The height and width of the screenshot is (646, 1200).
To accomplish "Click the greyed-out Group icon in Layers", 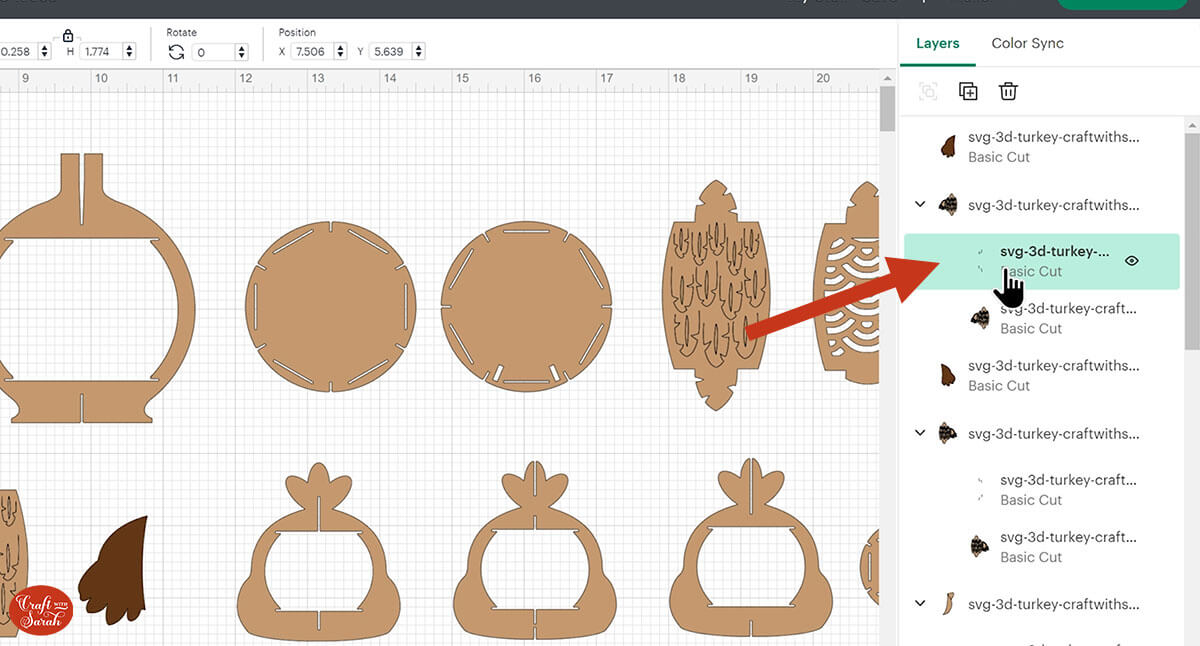I will point(928,92).
